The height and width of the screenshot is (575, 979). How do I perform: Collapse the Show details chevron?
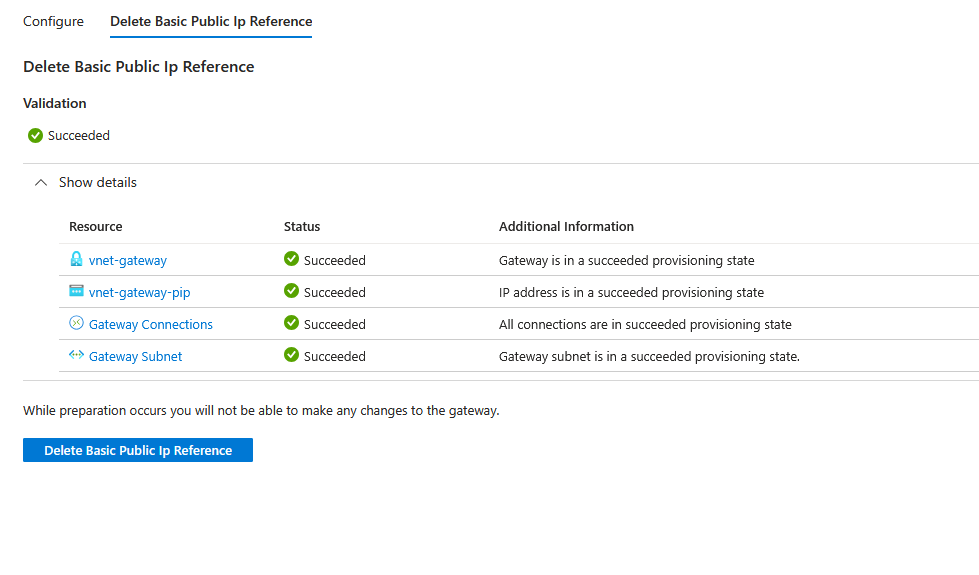pyautogui.click(x=41, y=183)
